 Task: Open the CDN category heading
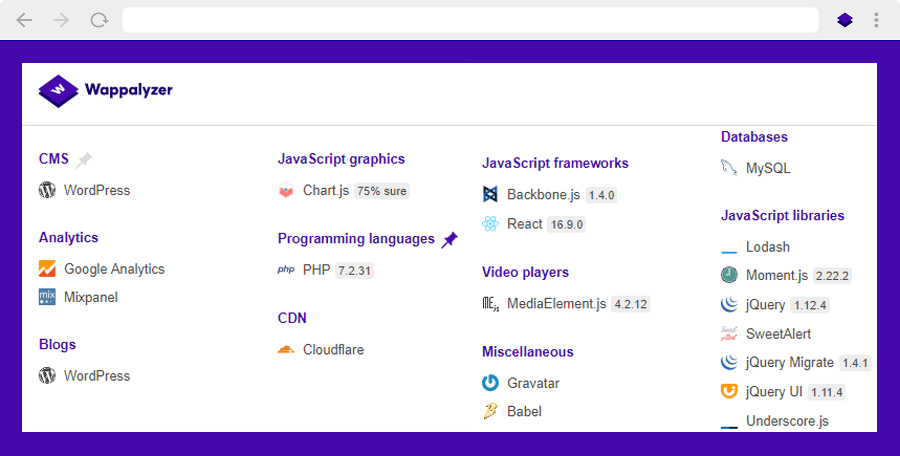292,318
